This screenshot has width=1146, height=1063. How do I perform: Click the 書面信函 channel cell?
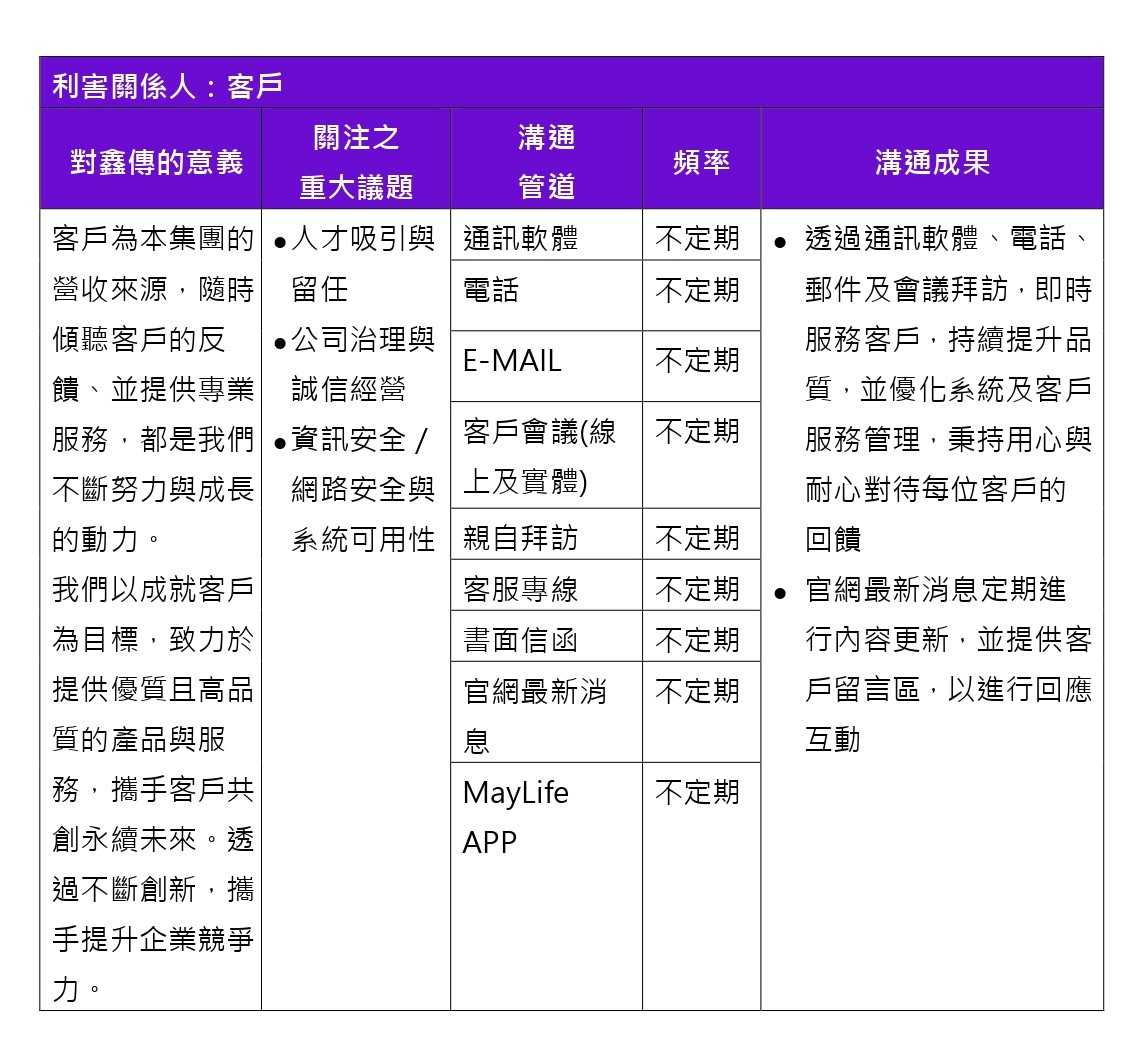(521, 640)
